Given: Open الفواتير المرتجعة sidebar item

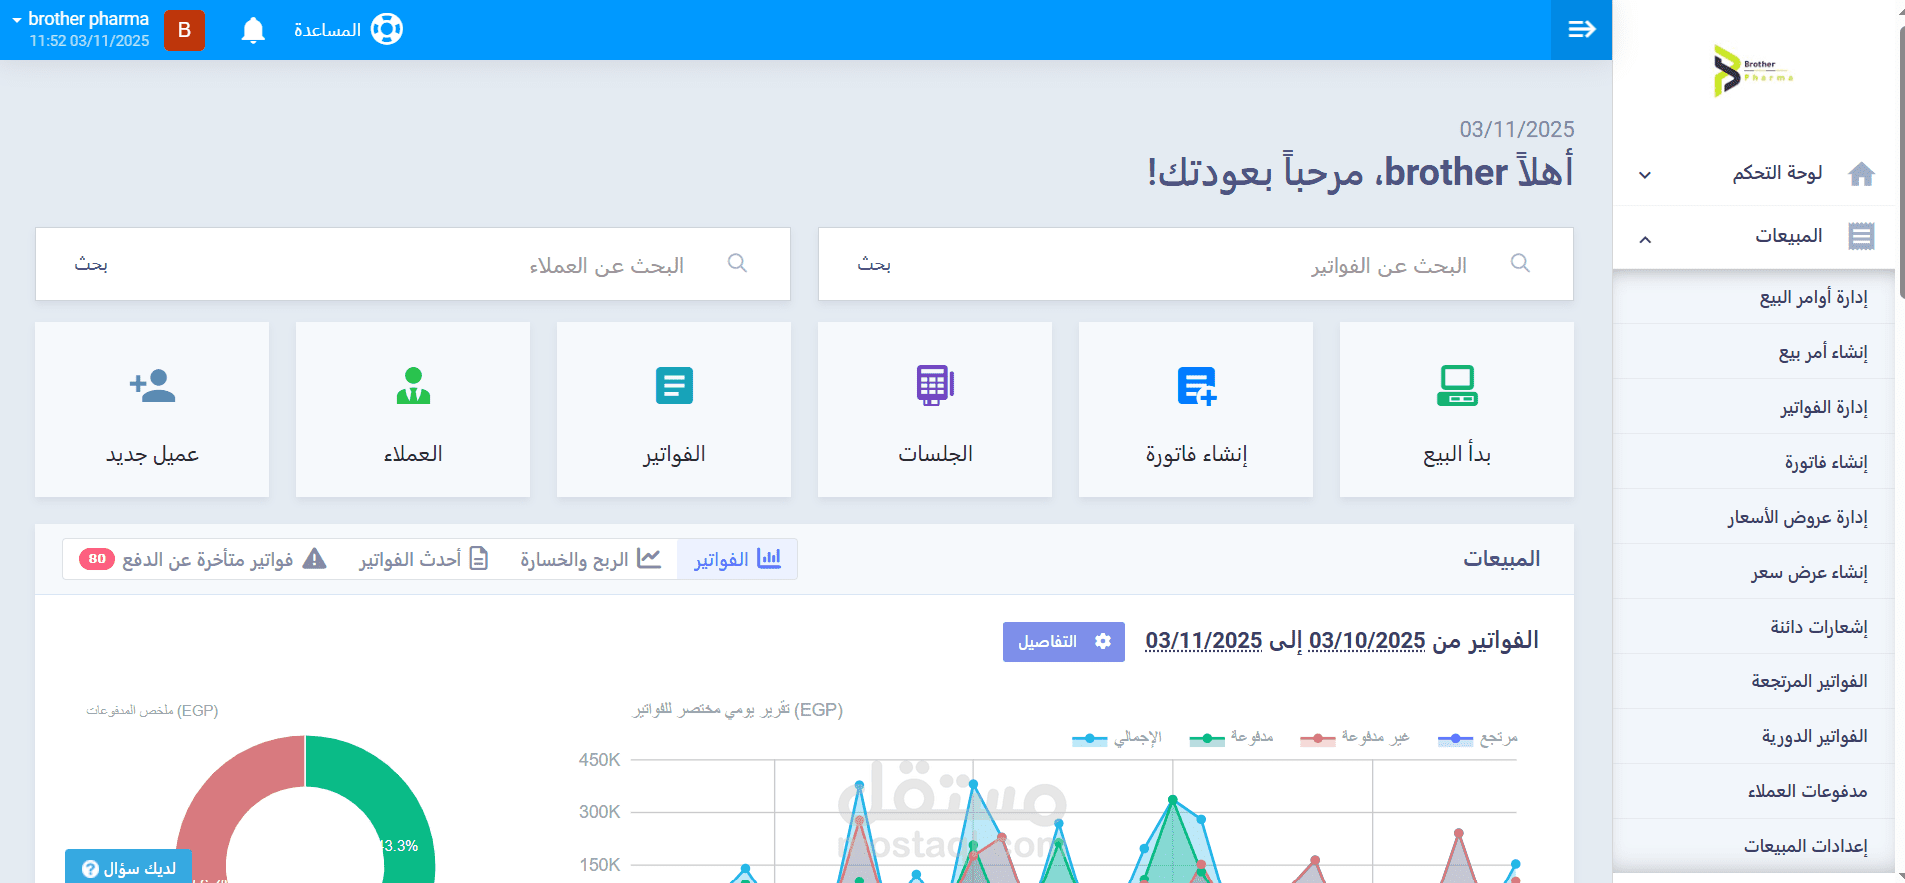Looking at the screenshot, I should [1754, 681].
